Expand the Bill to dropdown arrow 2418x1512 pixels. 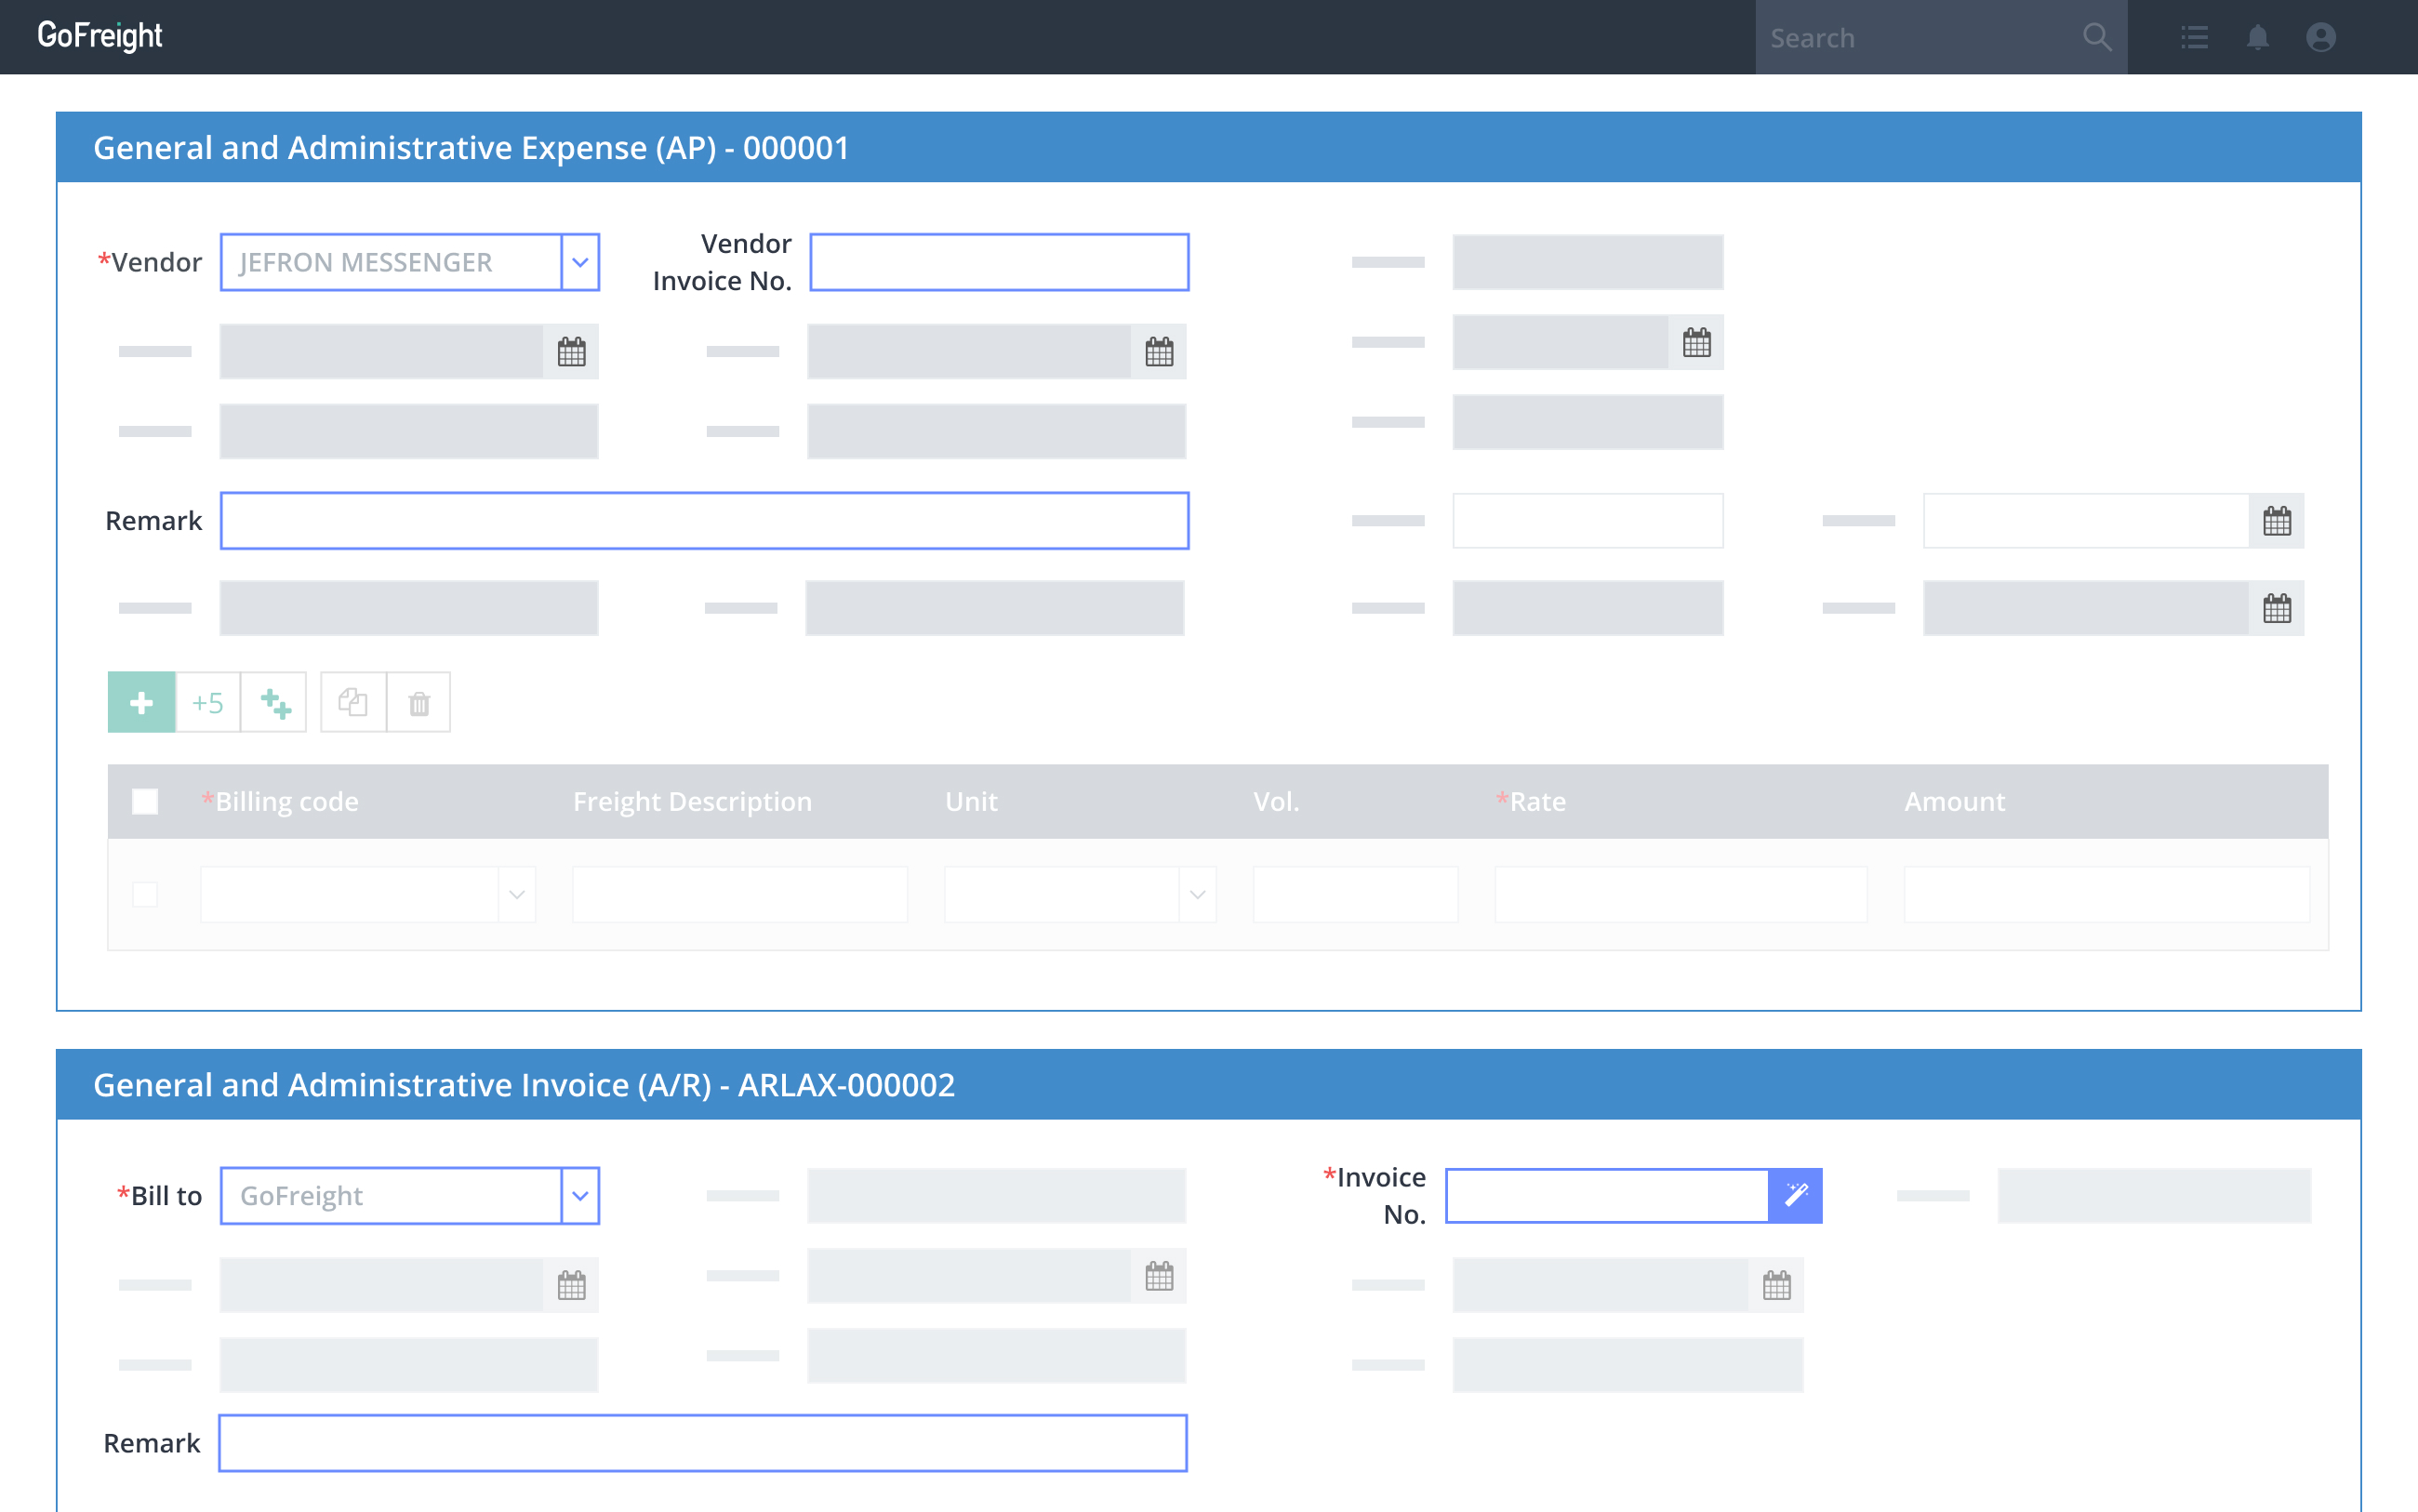click(x=580, y=1195)
